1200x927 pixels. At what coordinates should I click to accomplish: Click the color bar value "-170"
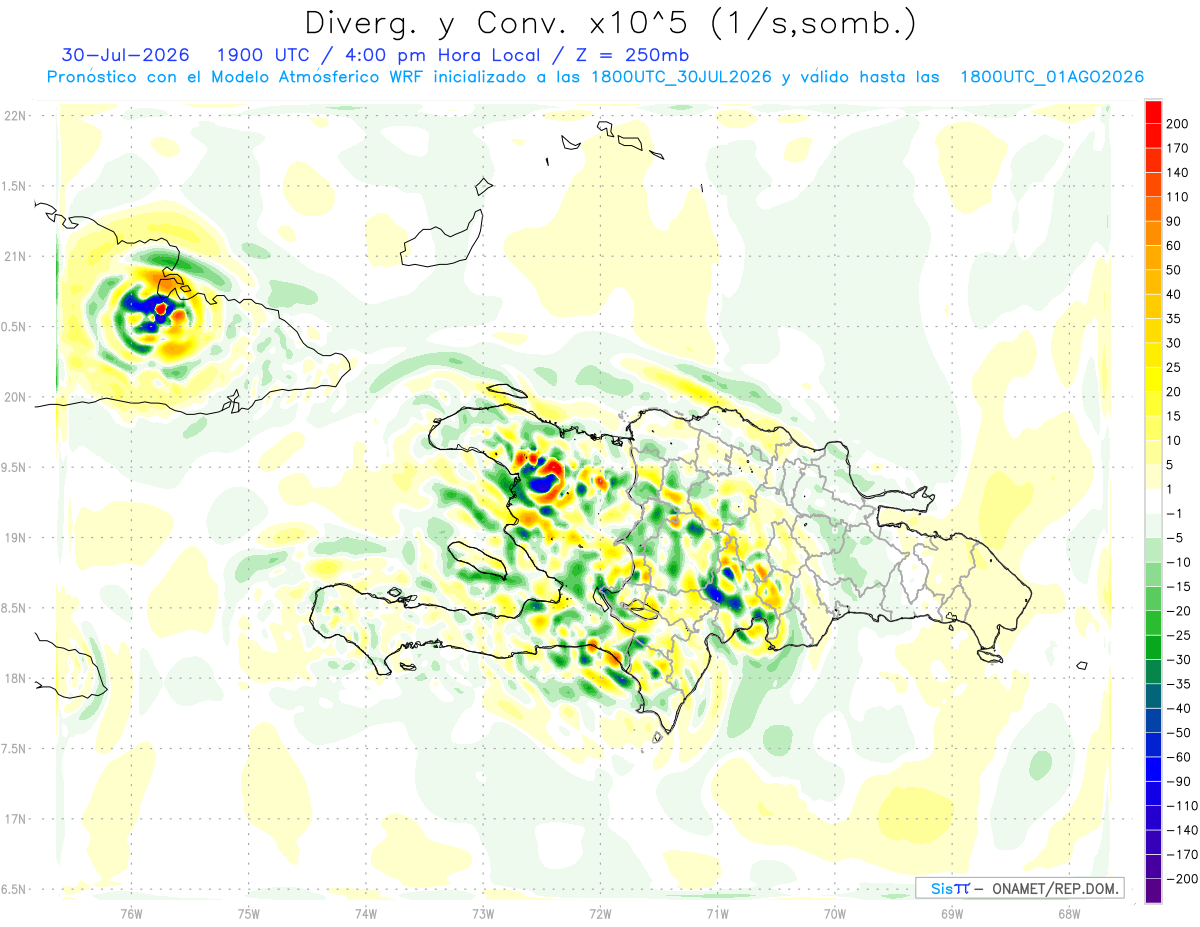[1184, 855]
